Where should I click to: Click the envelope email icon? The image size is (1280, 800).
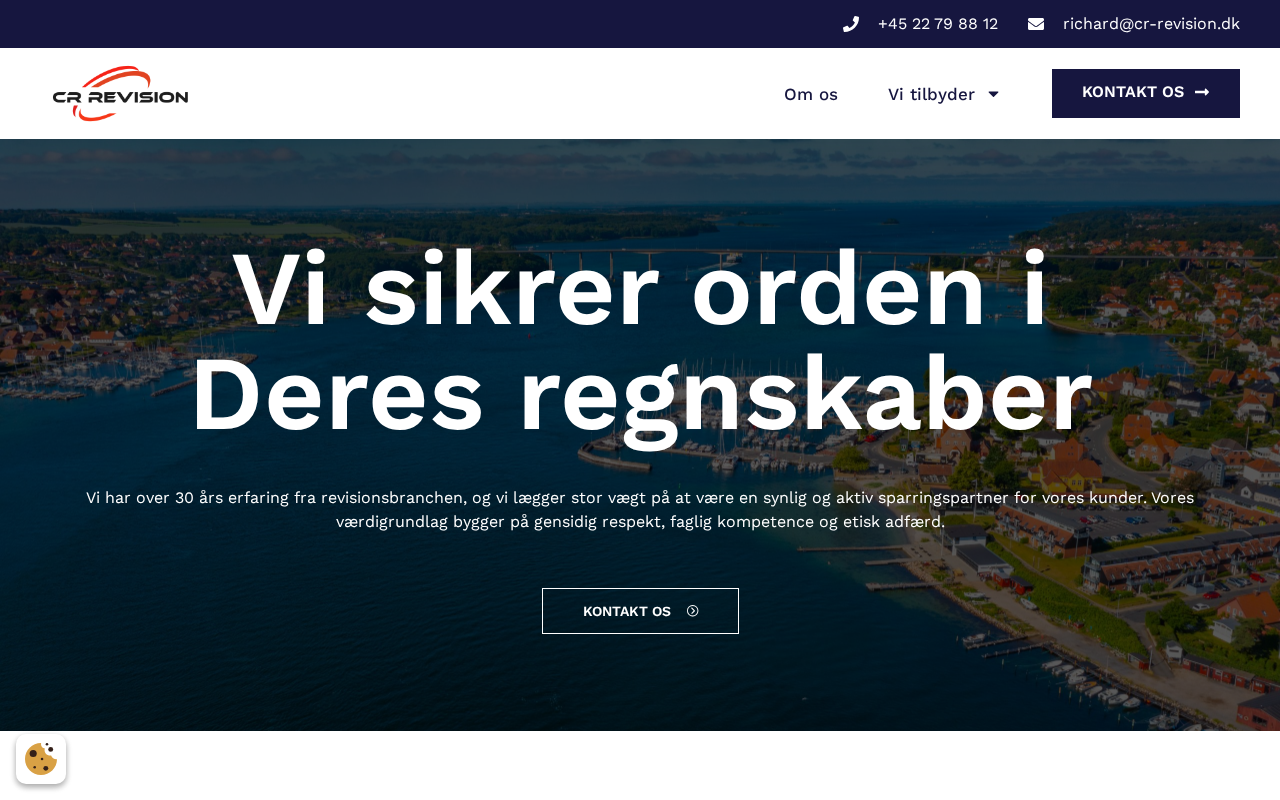[1036, 24]
